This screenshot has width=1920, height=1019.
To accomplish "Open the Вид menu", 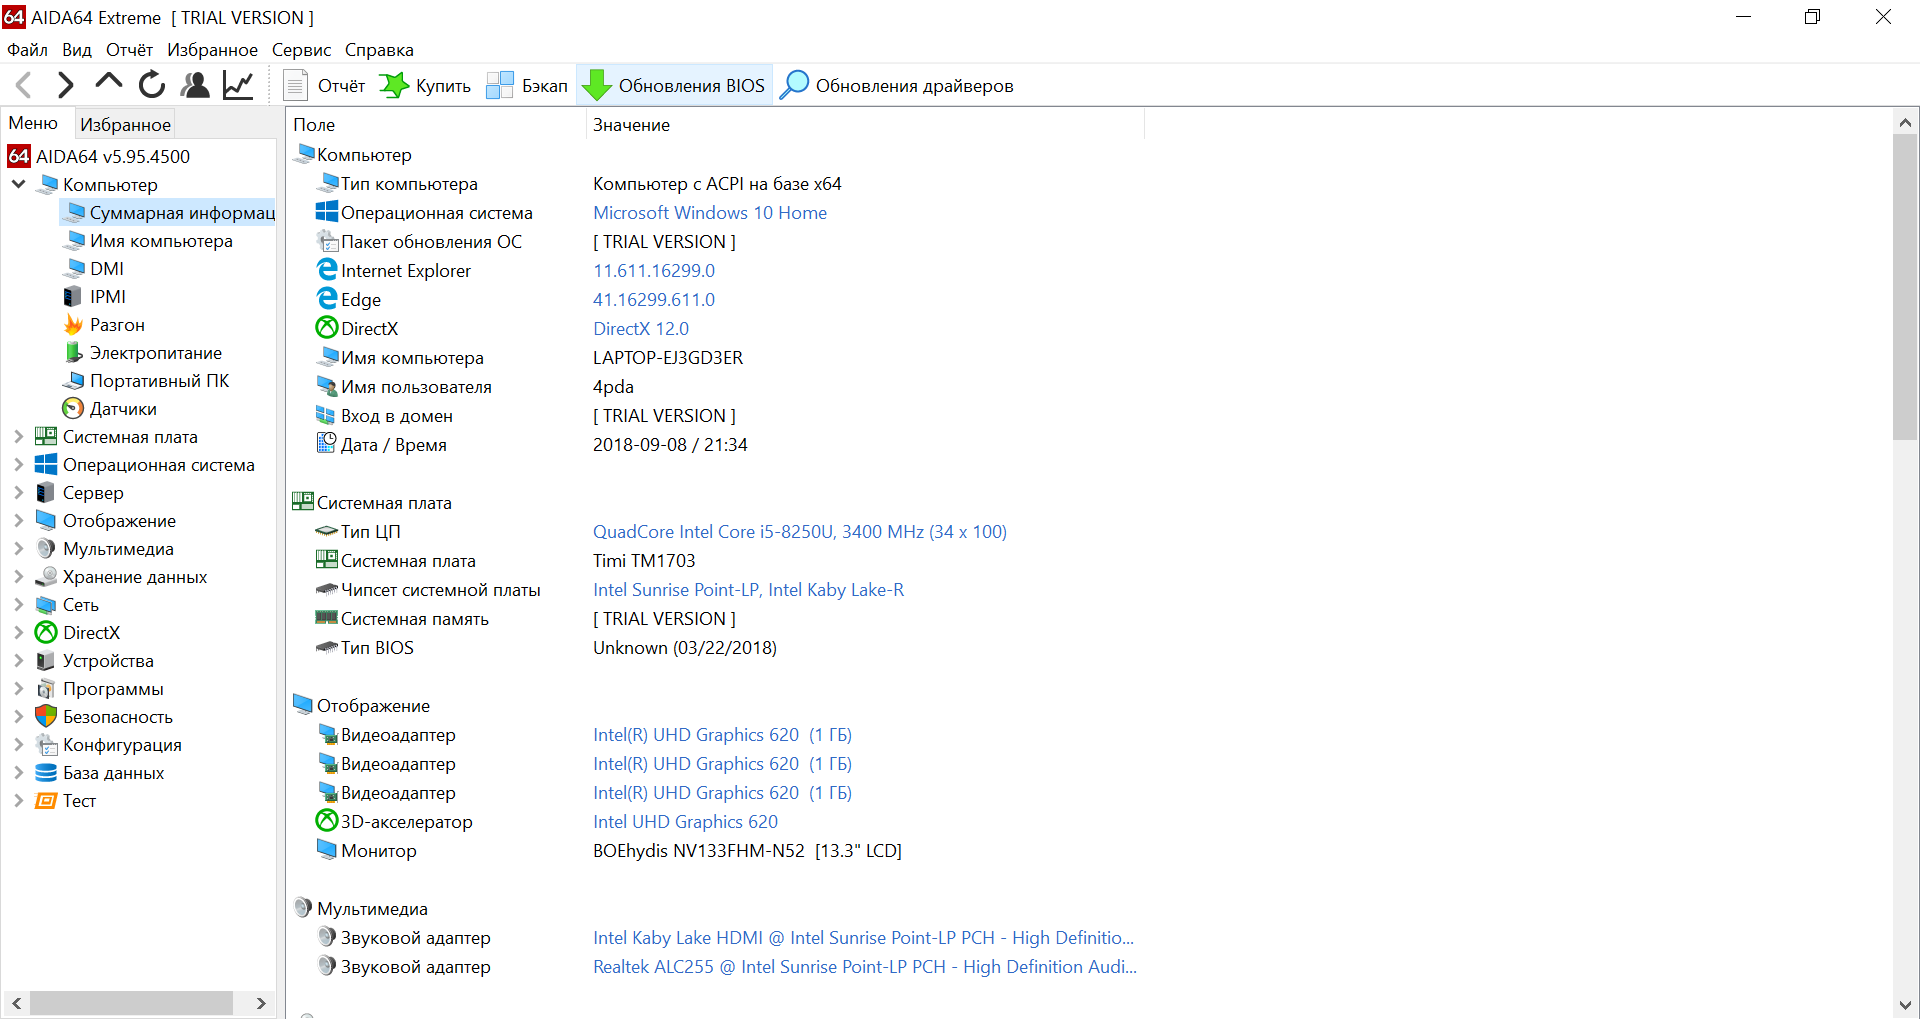I will [x=77, y=50].
